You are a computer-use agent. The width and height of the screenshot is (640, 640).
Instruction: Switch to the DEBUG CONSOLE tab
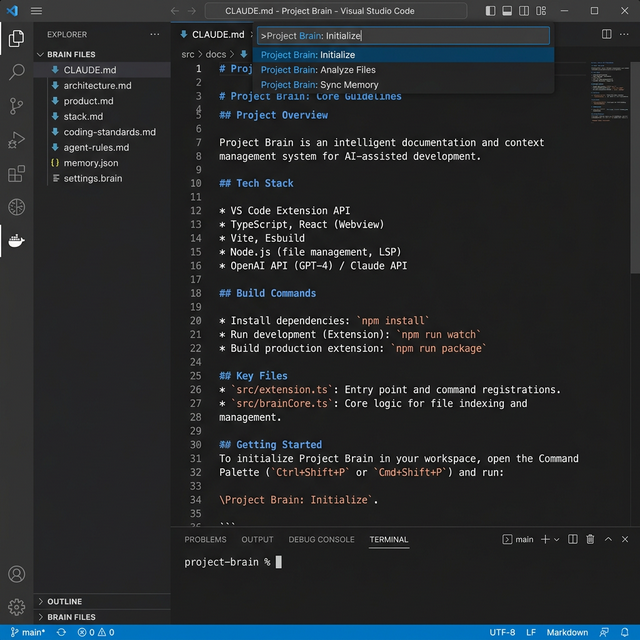pos(321,540)
